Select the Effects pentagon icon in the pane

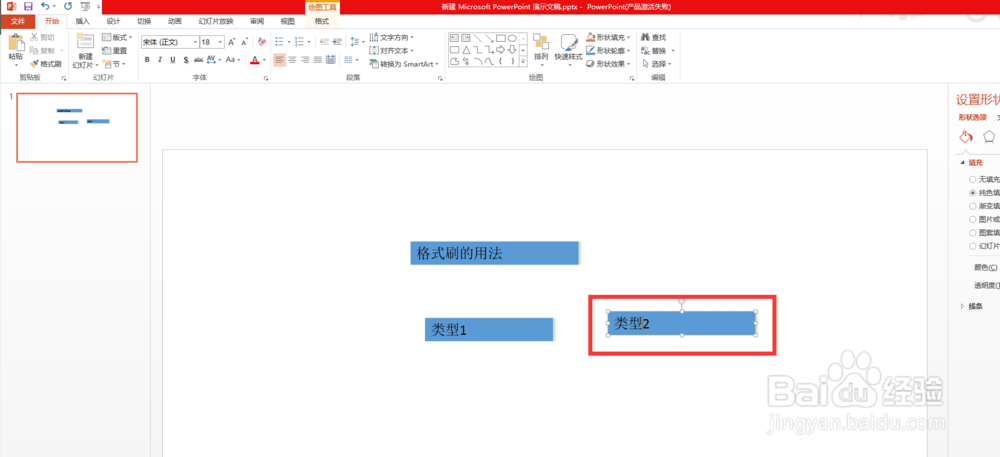point(989,136)
